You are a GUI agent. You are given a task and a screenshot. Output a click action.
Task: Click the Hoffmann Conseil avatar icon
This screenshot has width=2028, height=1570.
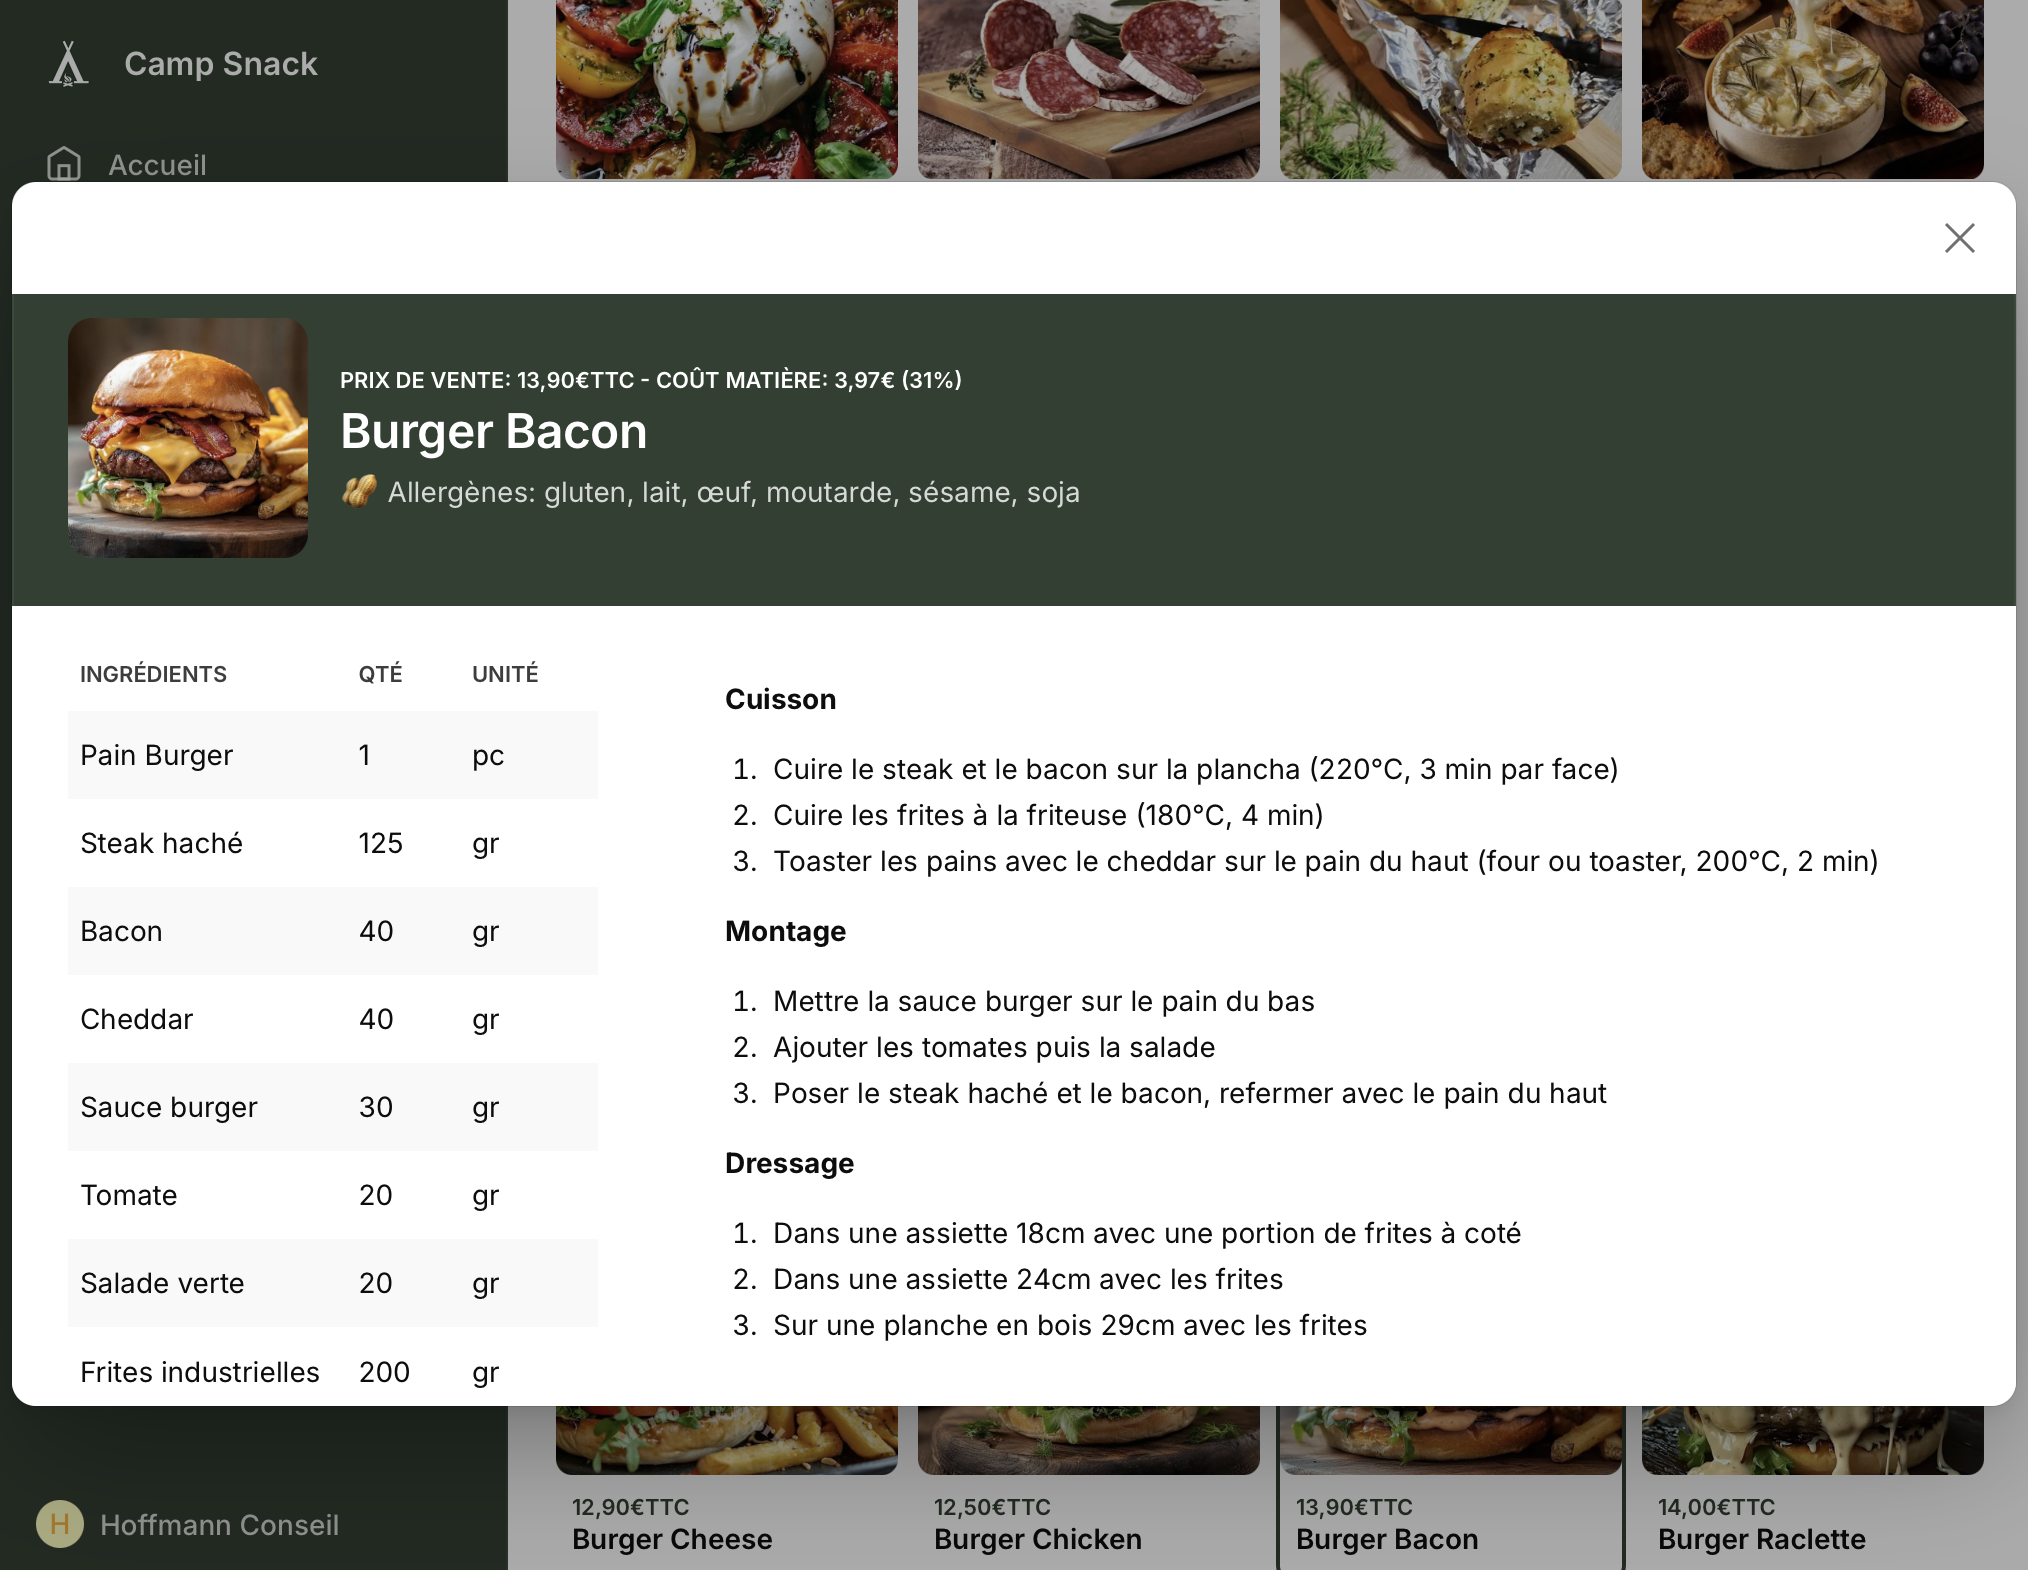(x=60, y=1524)
